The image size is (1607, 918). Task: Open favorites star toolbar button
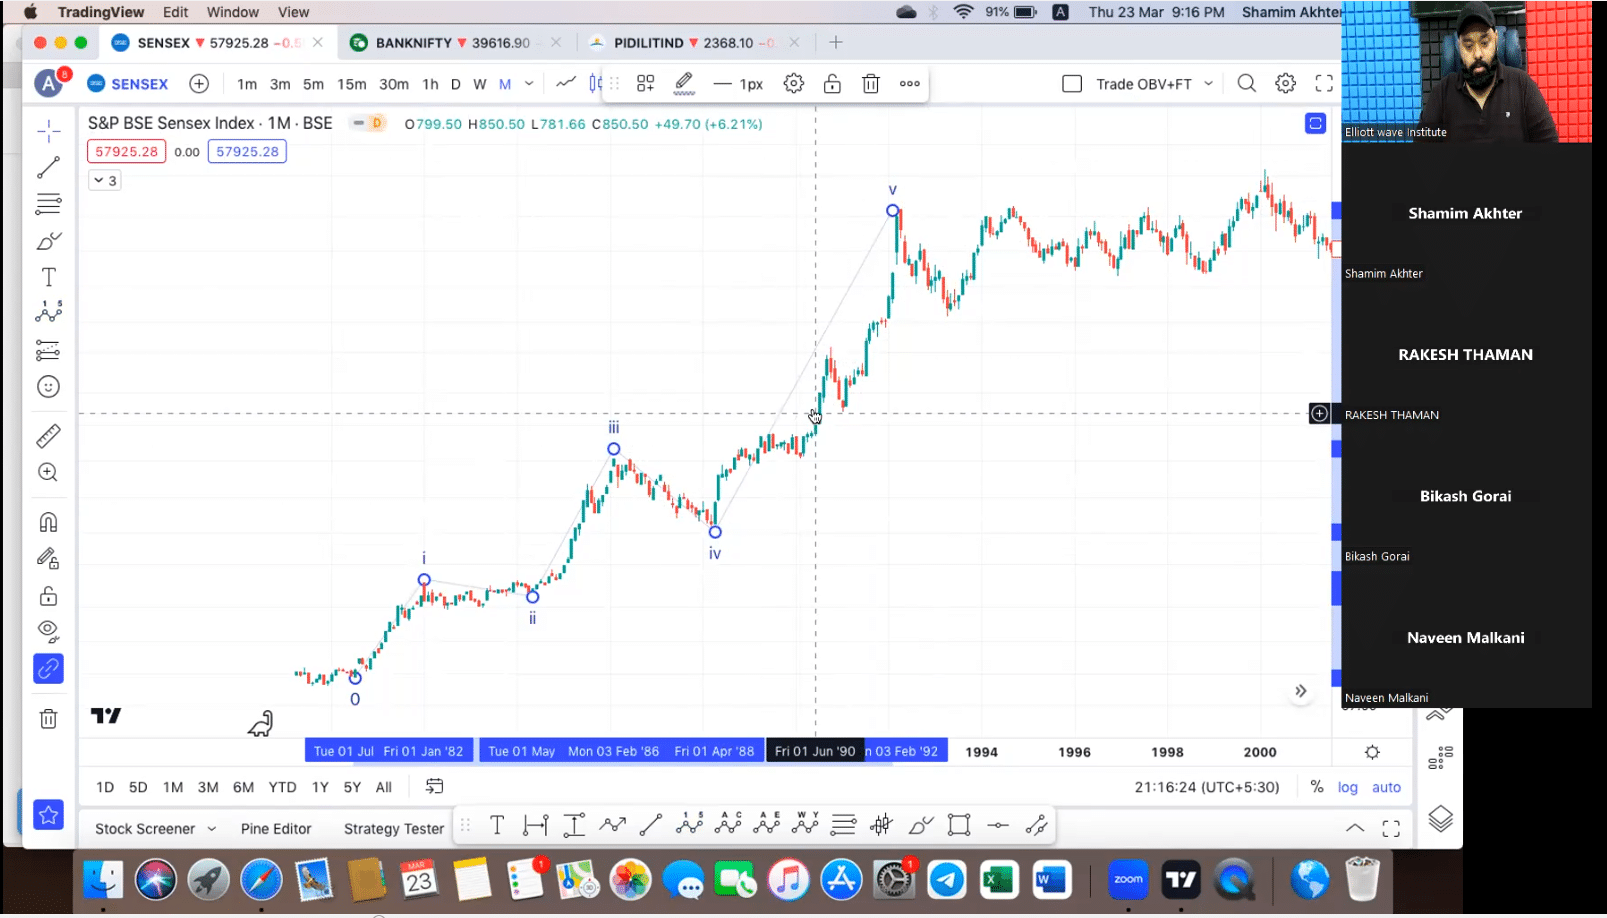click(x=48, y=815)
